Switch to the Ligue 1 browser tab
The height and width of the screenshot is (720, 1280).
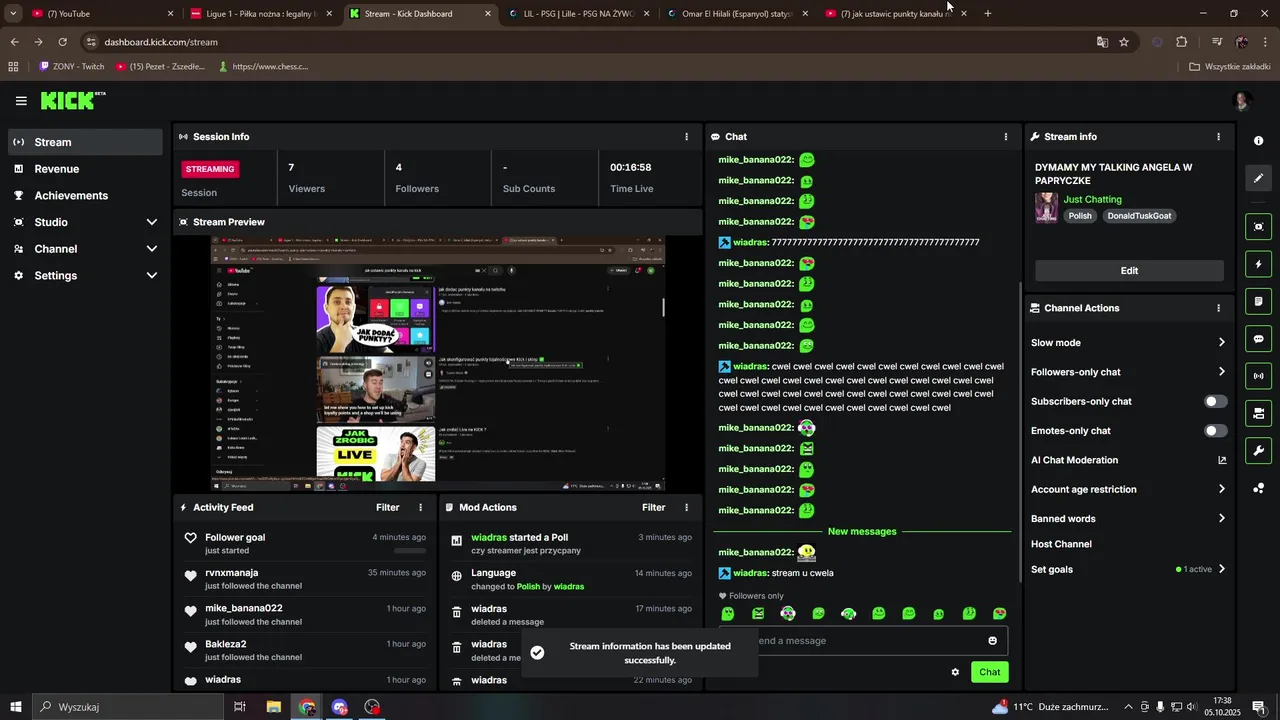pos(262,14)
